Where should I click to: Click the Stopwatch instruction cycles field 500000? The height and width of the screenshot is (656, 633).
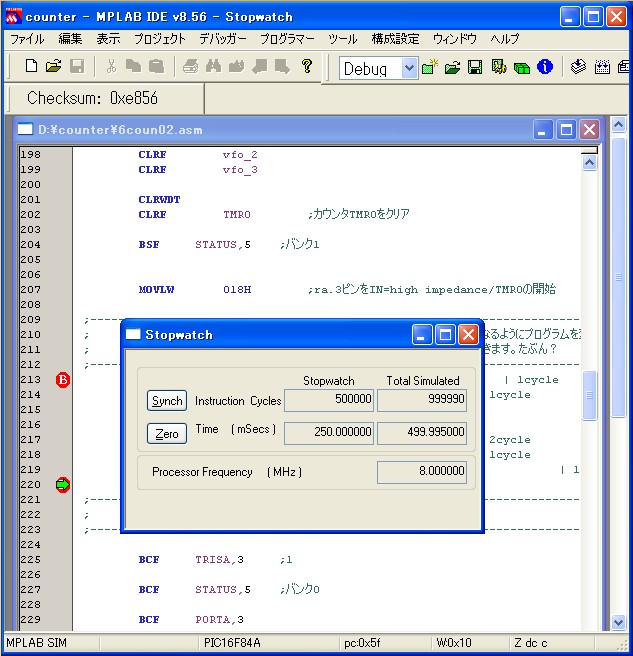[329, 400]
